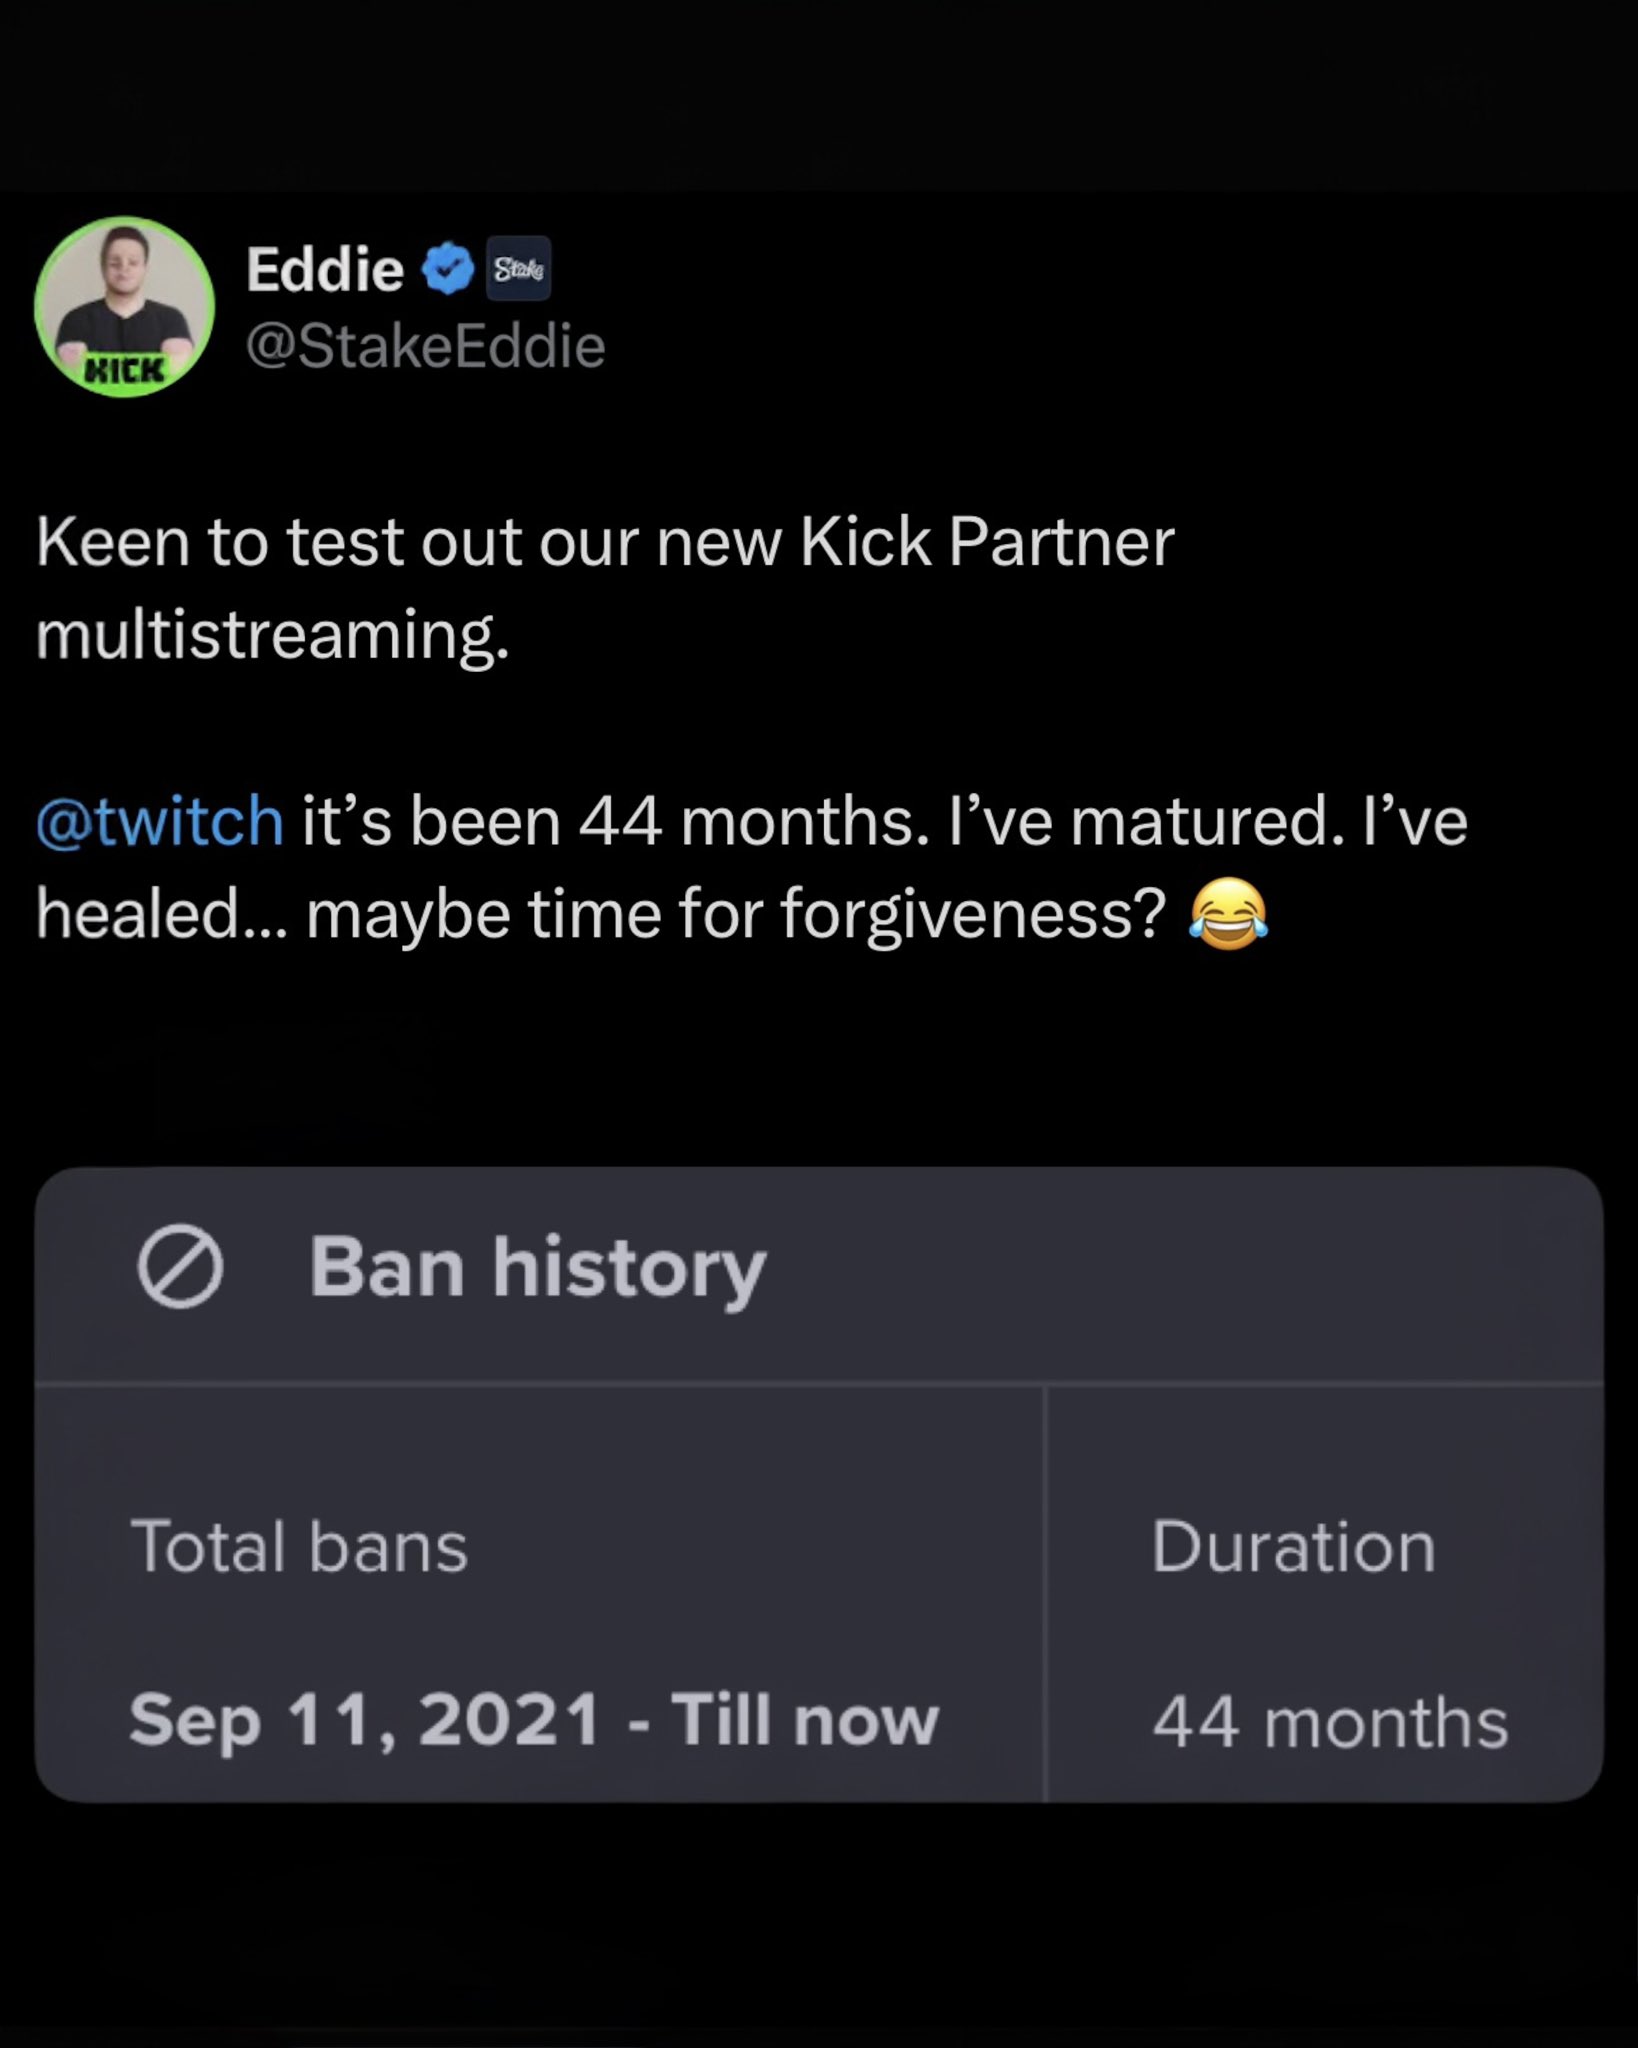The width and height of the screenshot is (1638, 2048).
Task: Click the word multistreaming in the tweet
Action: (x=272, y=635)
